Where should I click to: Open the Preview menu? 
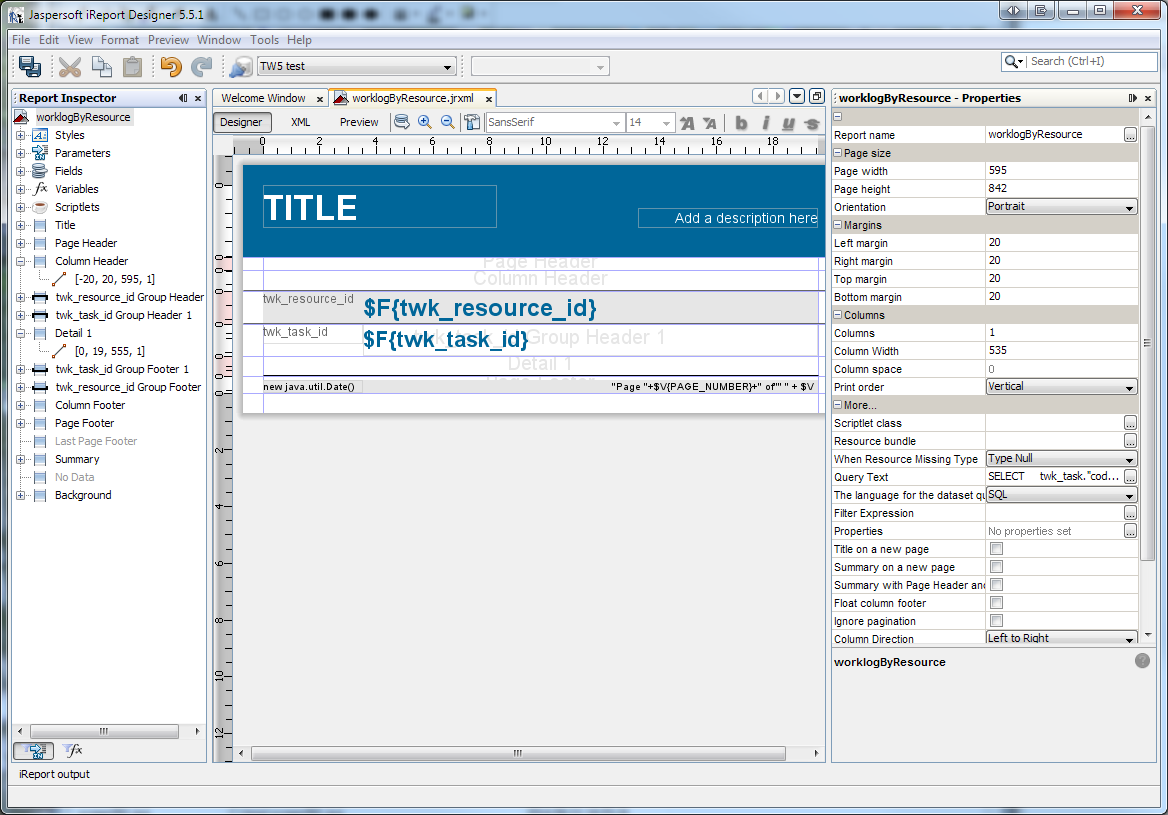click(168, 40)
